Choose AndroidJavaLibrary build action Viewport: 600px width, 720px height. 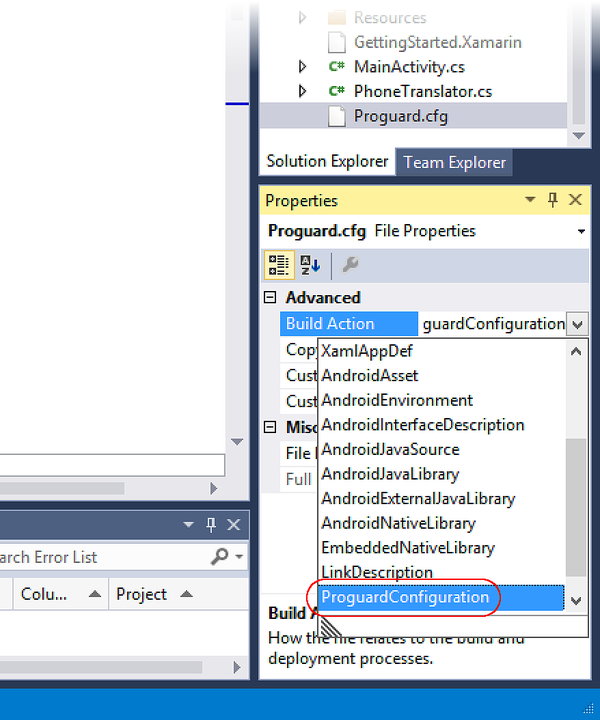441,474
